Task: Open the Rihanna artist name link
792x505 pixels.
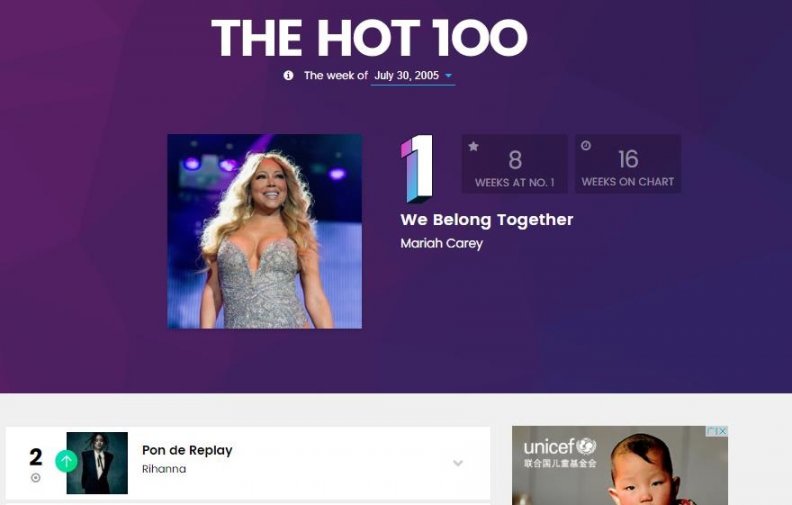Action: point(164,469)
